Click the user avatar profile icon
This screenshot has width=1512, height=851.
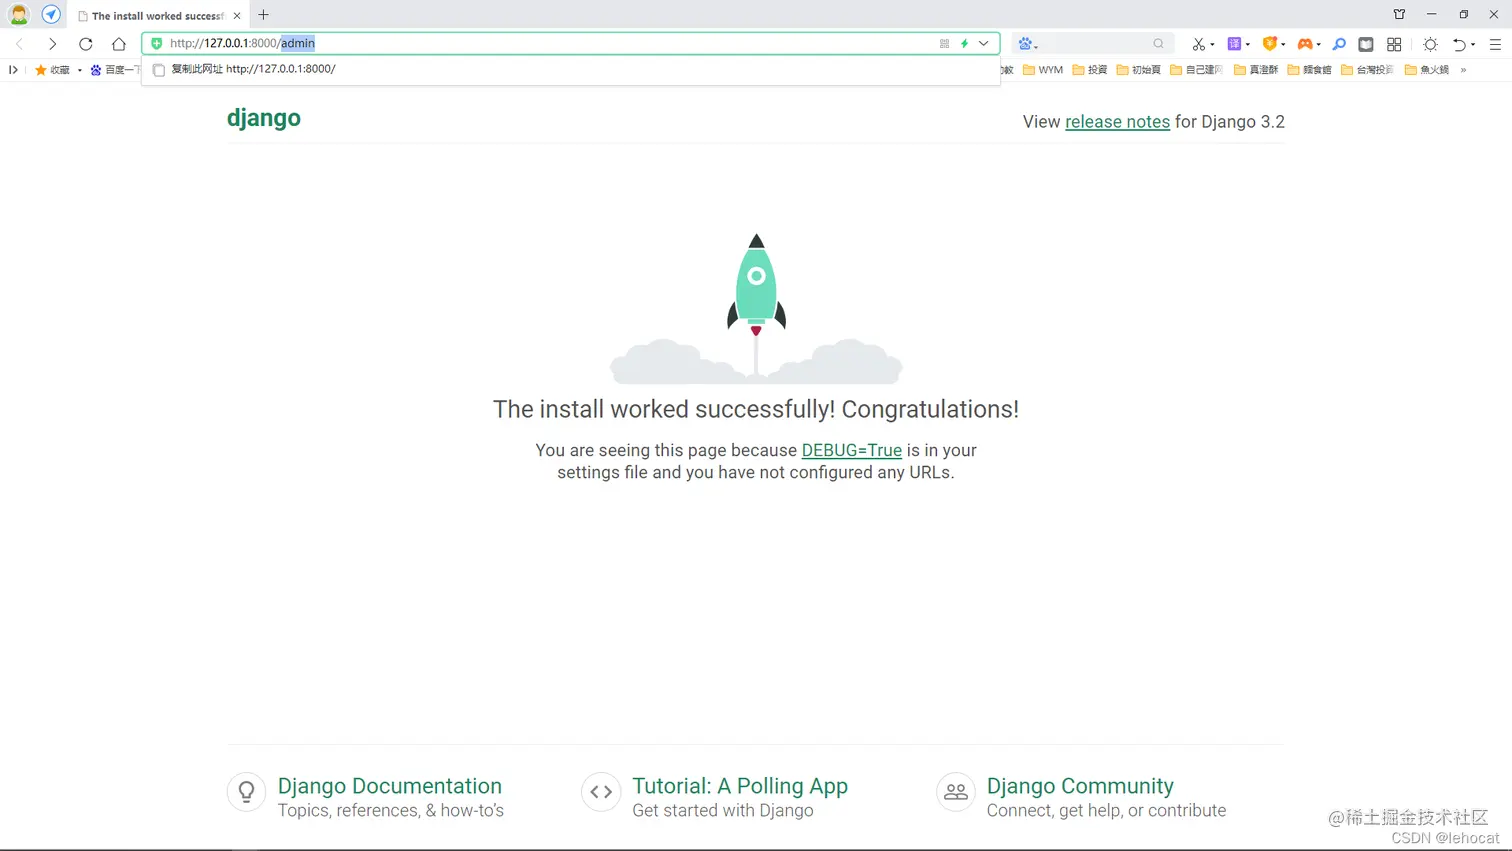[x=19, y=15]
